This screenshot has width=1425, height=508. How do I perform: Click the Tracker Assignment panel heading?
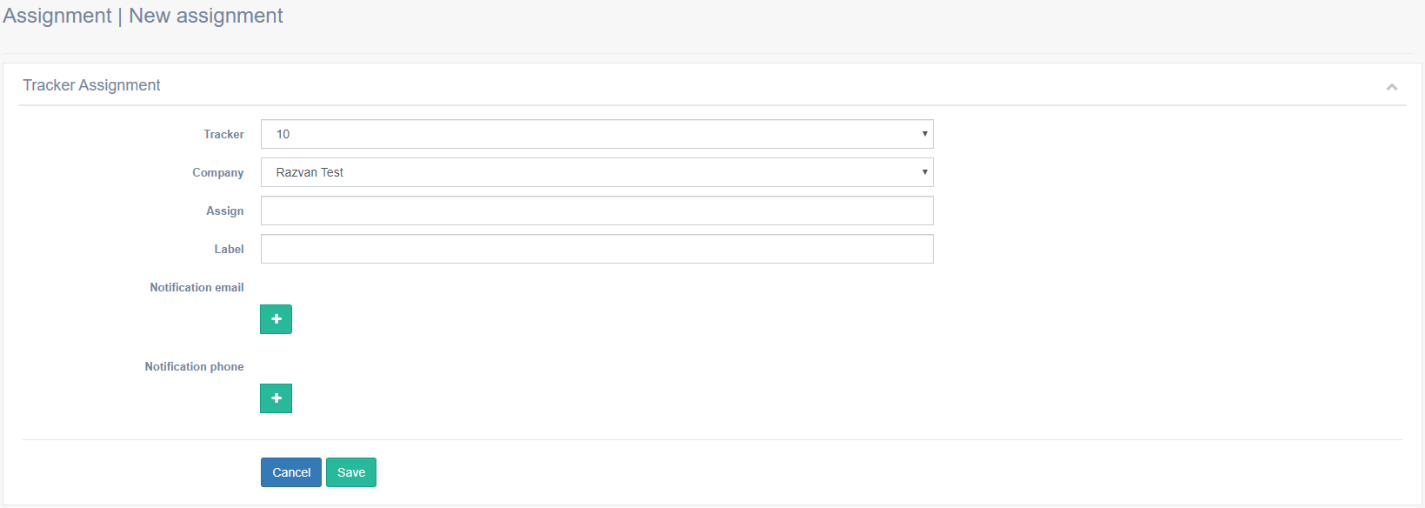tap(92, 86)
